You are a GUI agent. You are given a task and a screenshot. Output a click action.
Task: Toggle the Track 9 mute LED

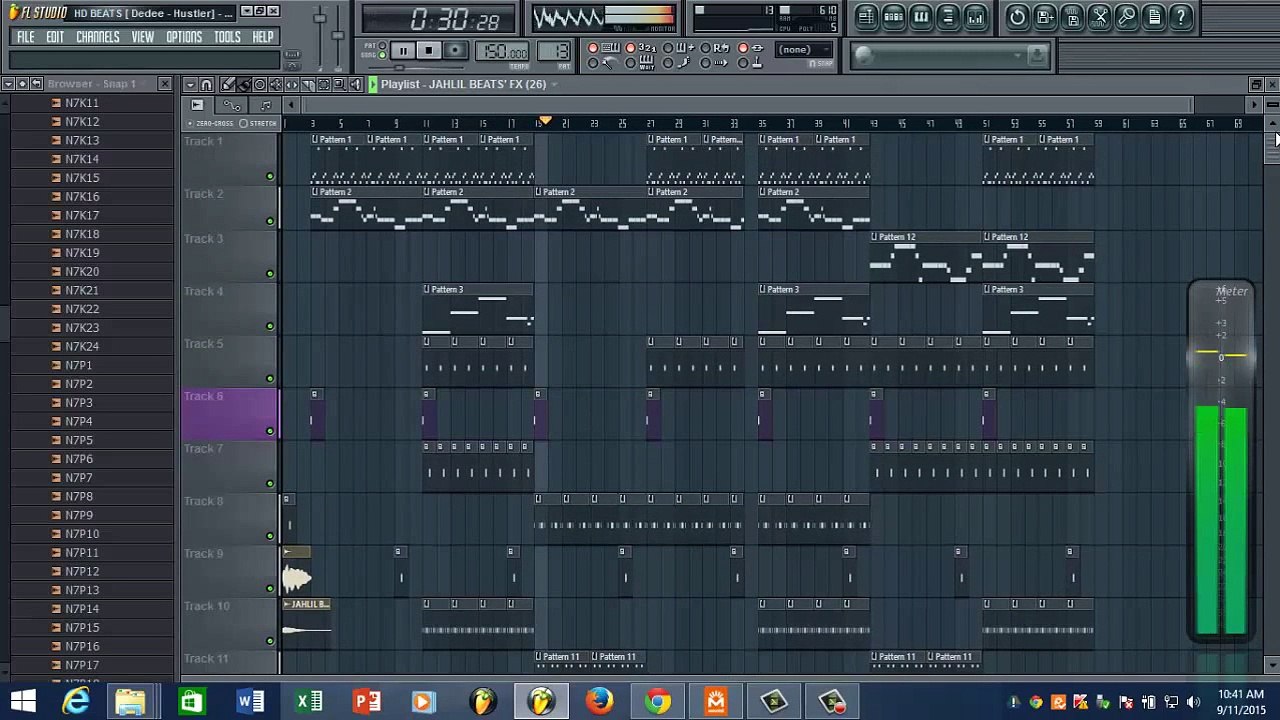[x=269, y=588]
